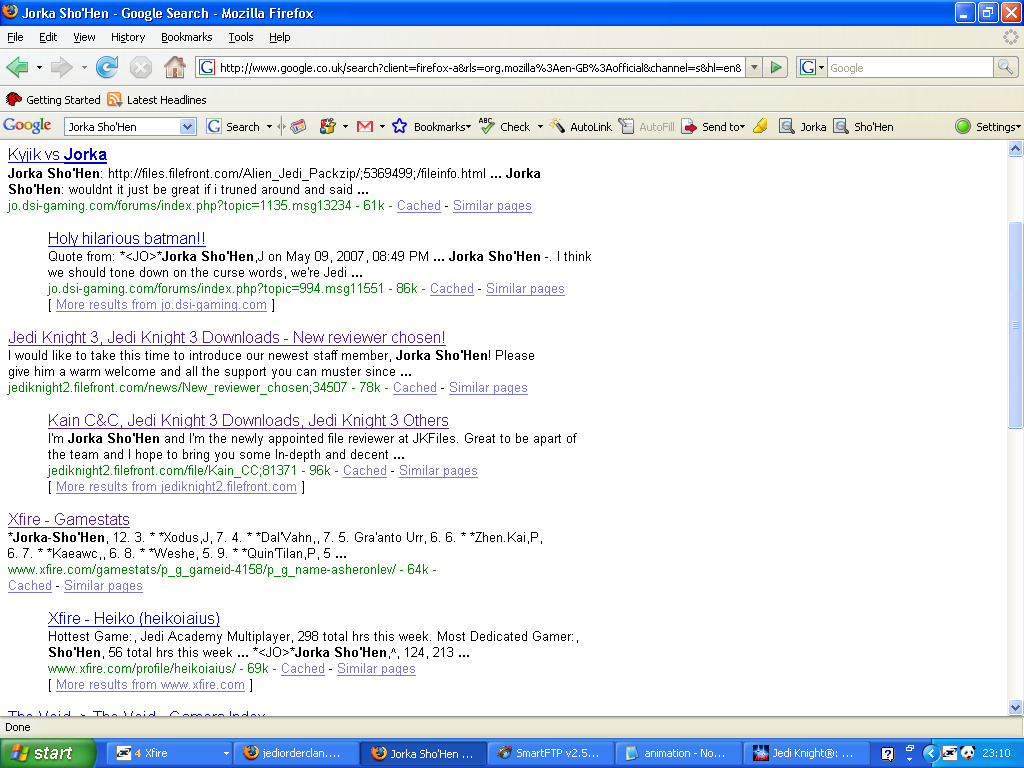
Task: Click 'More results from www.xfire.com'
Action: (150, 685)
